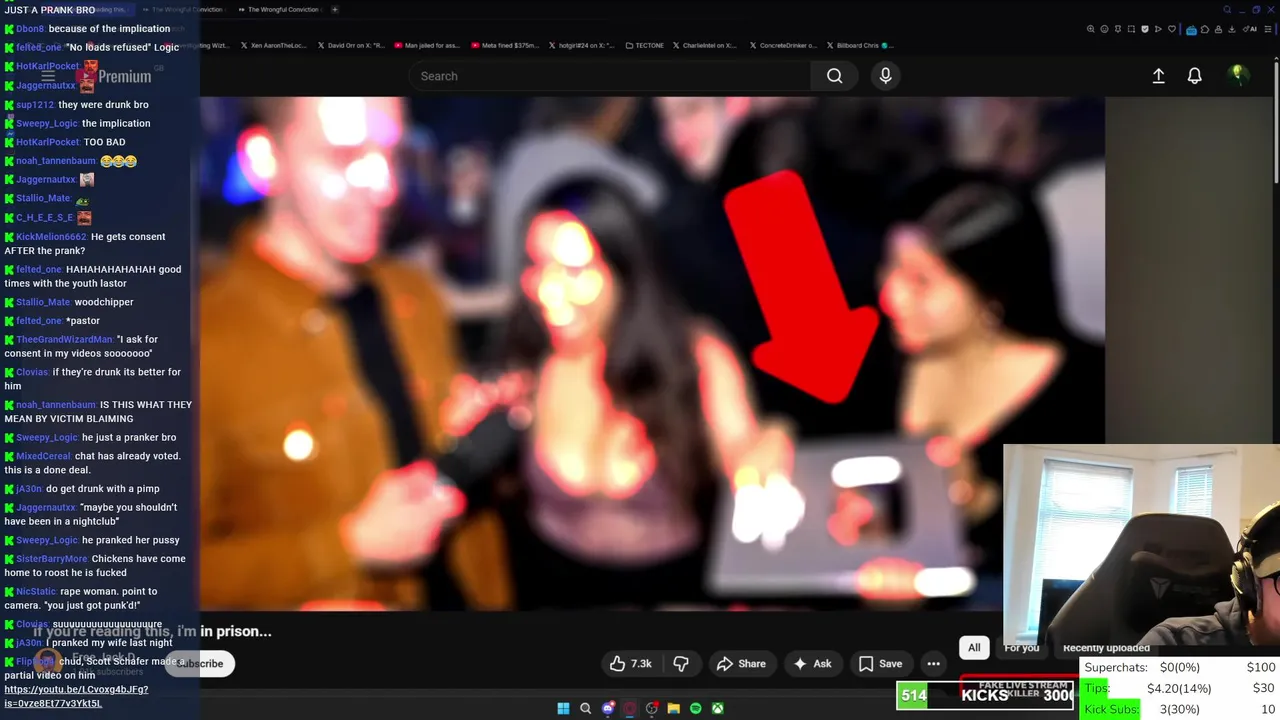Open the 'CharlieIntel on X' bookmark
This screenshot has height=720, width=1280.
coord(706,45)
